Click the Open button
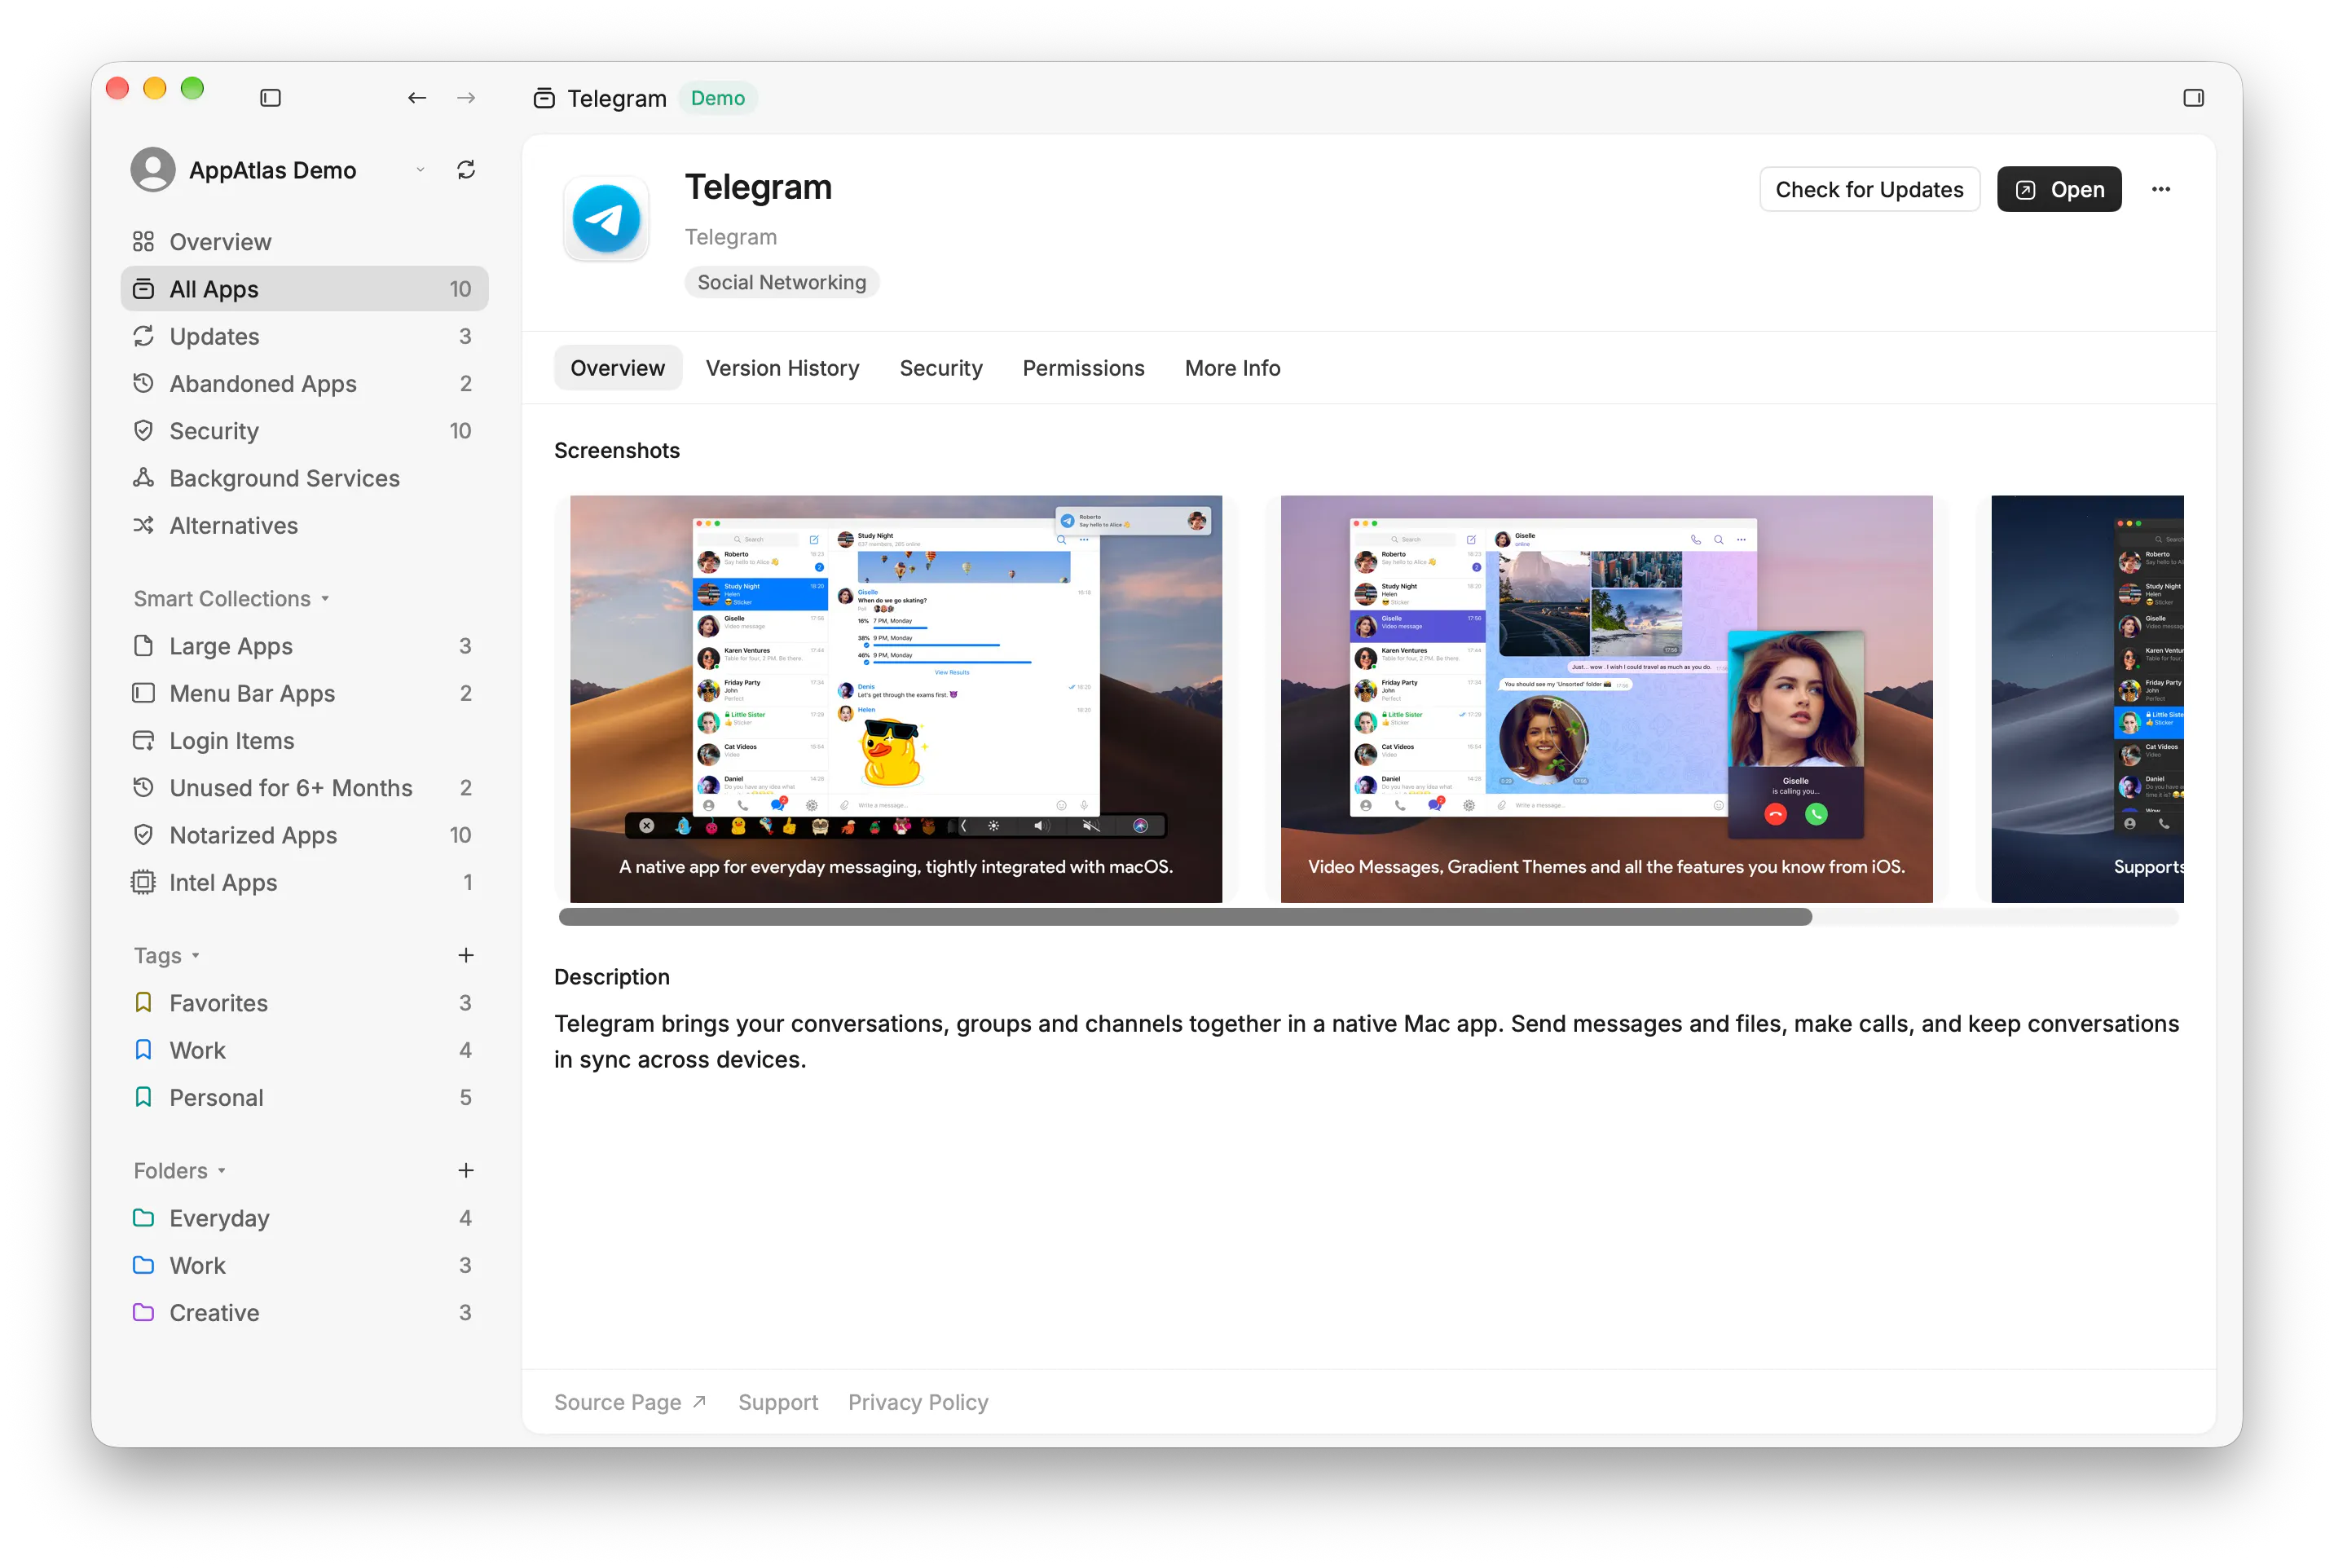 [x=2058, y=189]
